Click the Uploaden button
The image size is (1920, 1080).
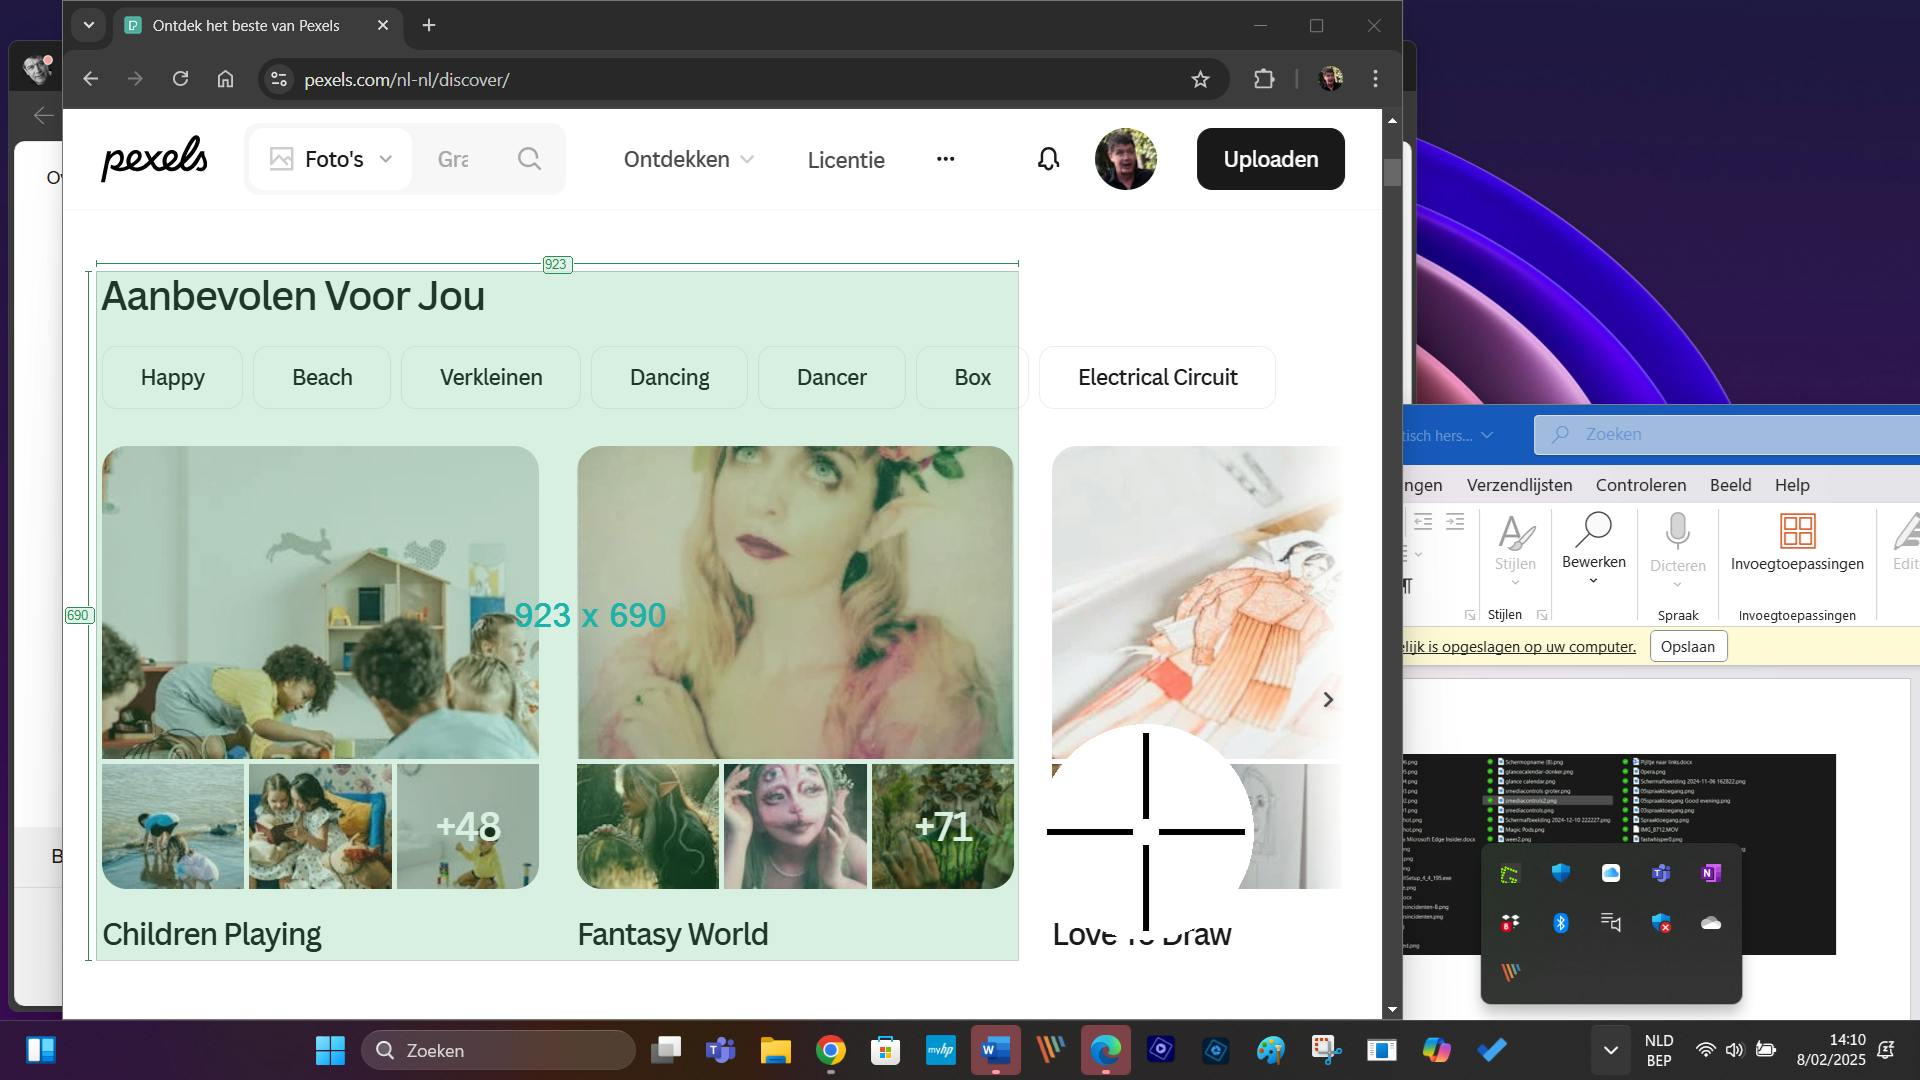1270,159
